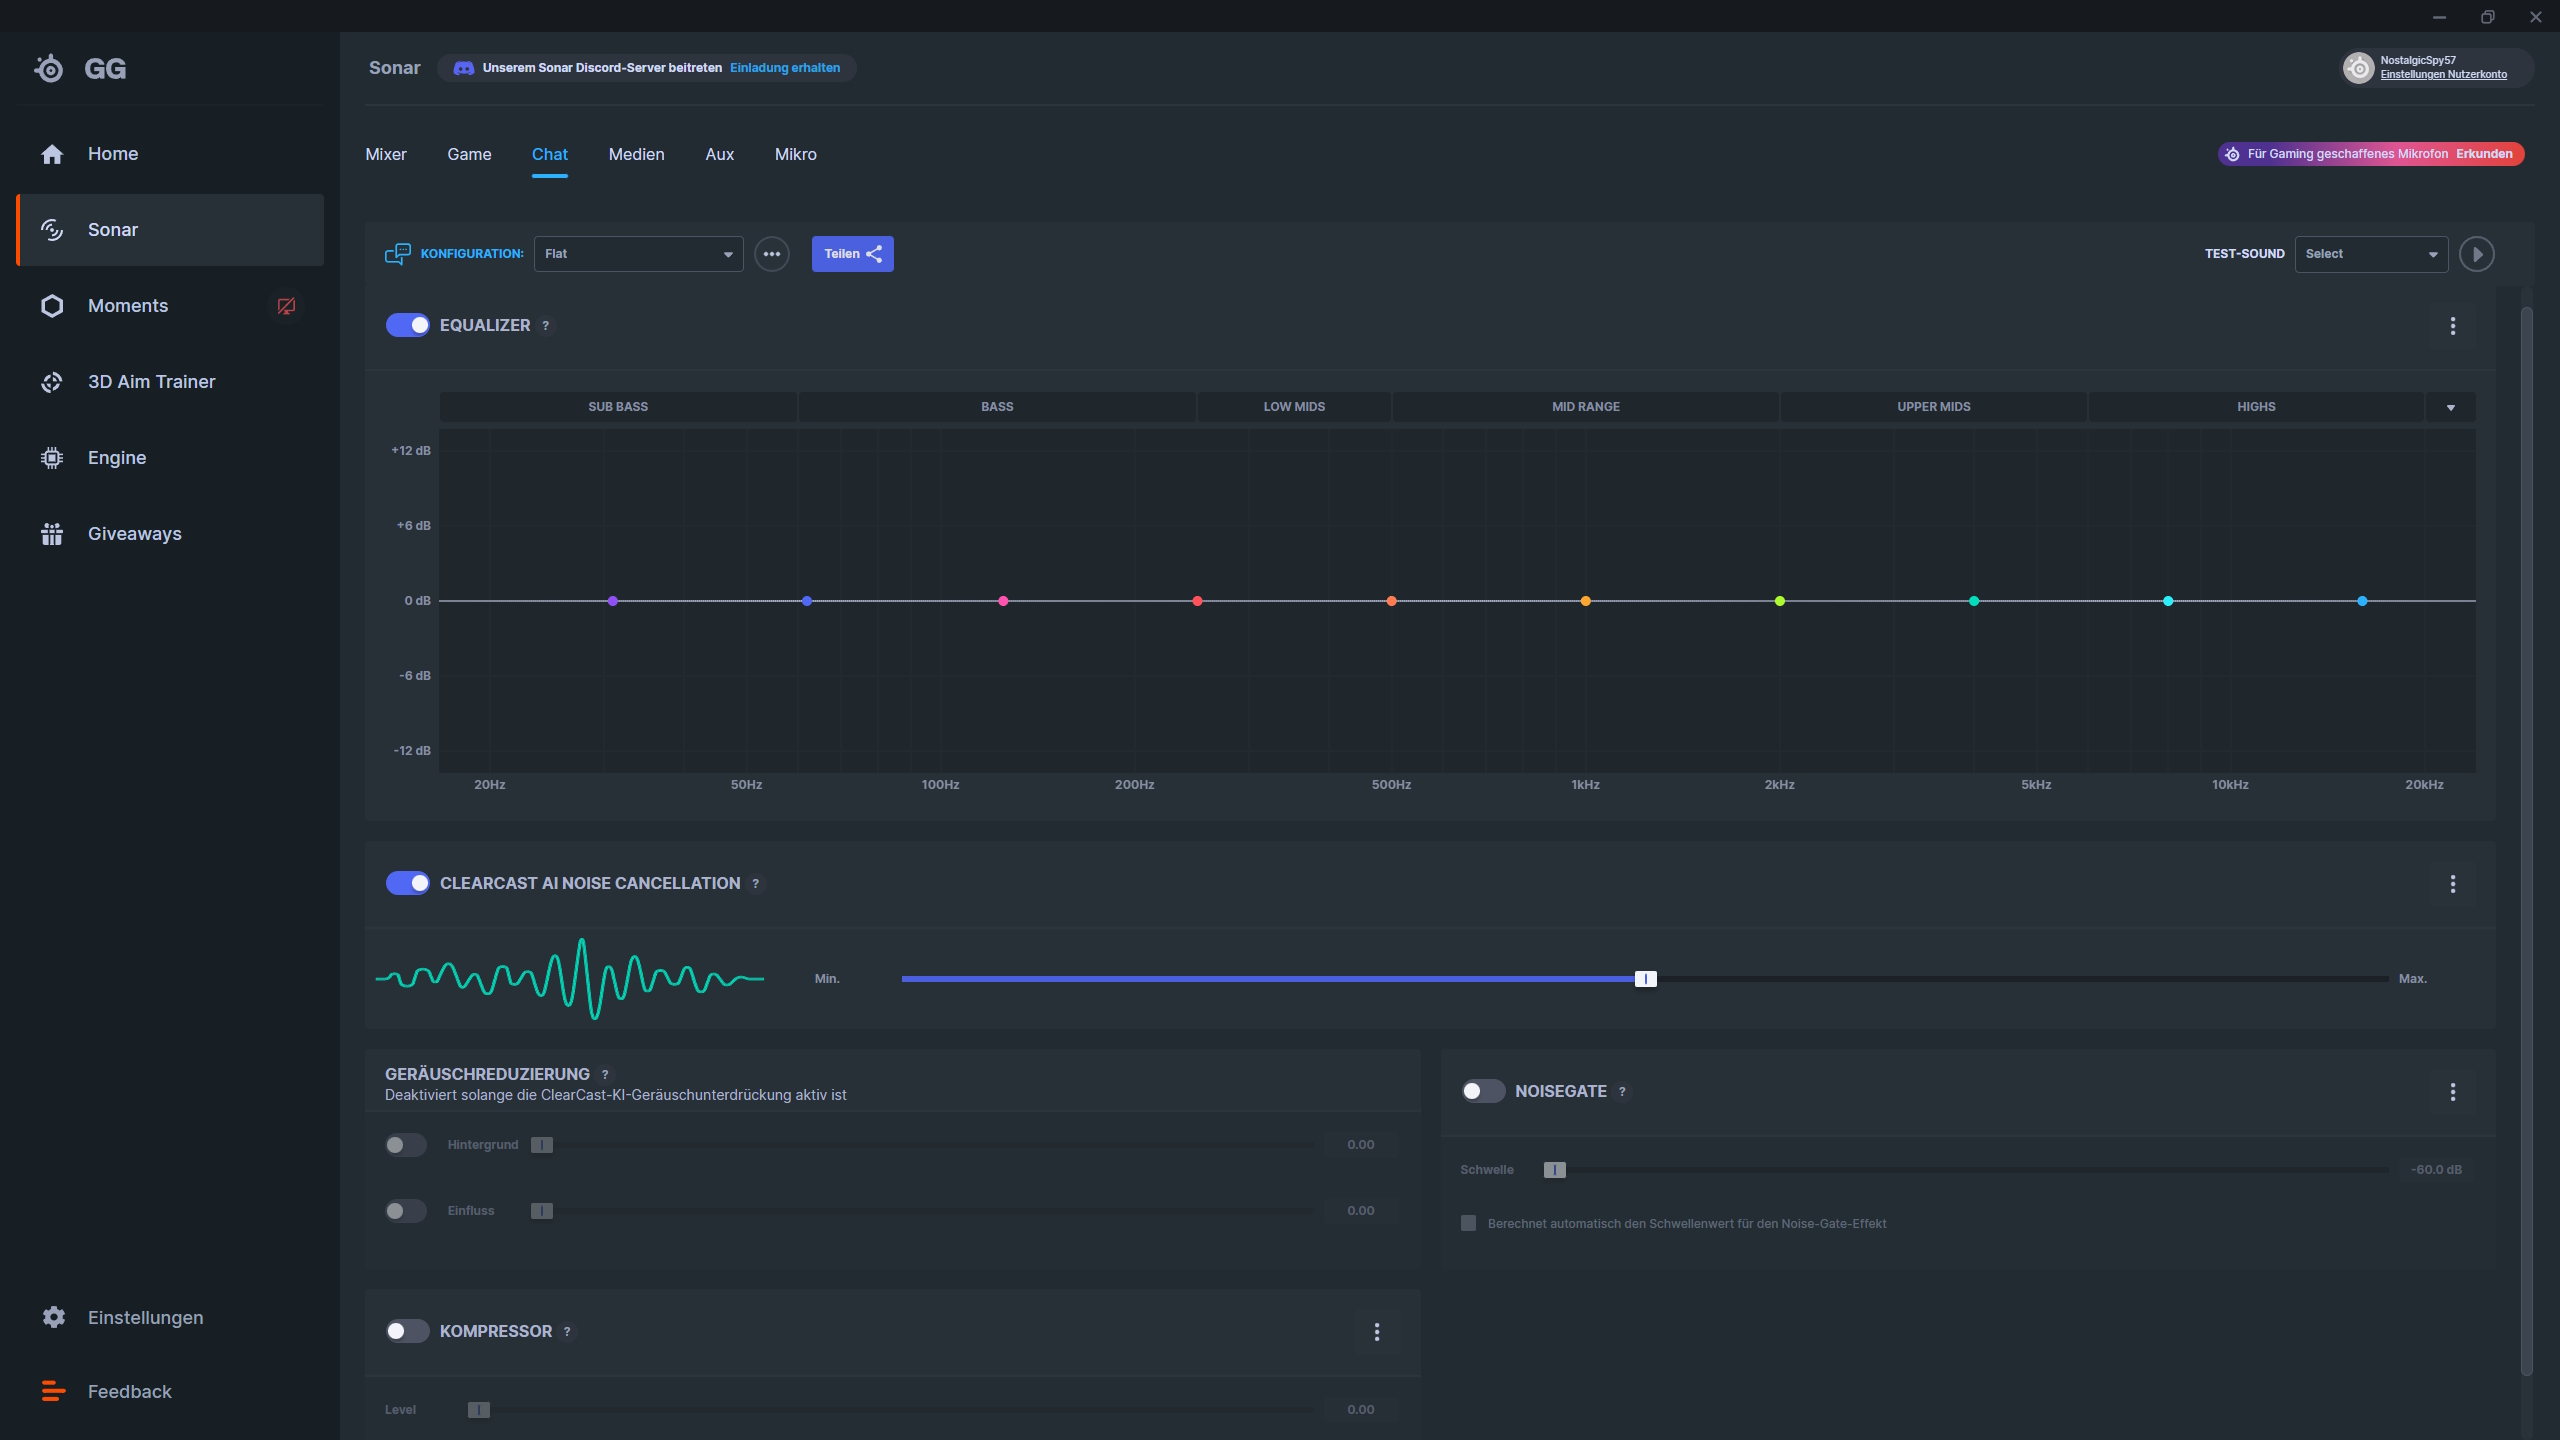Open Giveaways gift icon

(52, 534)
